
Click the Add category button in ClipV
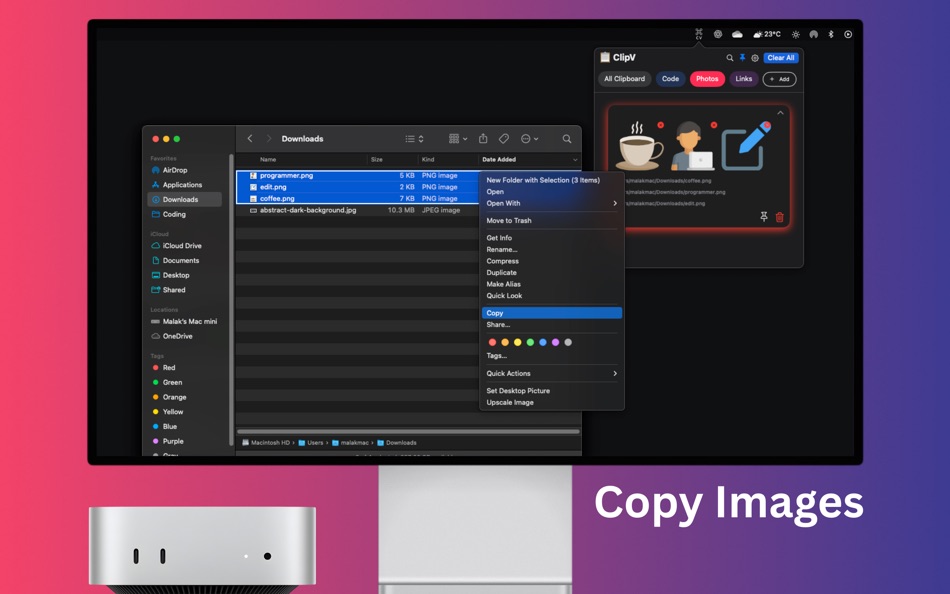point(779,79)
